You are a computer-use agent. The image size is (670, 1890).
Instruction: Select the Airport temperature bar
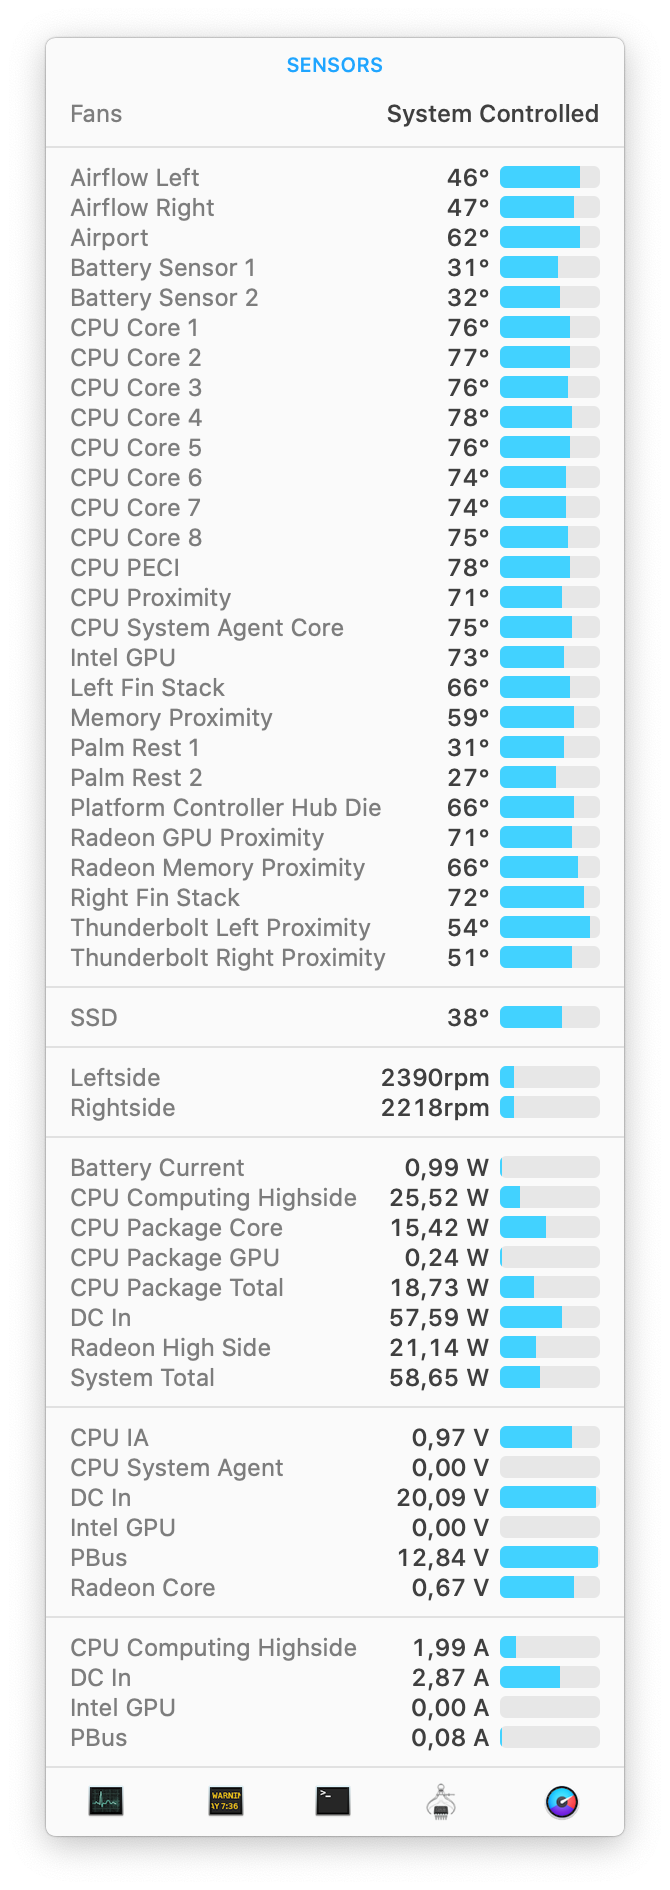click(x=550, y=237)
